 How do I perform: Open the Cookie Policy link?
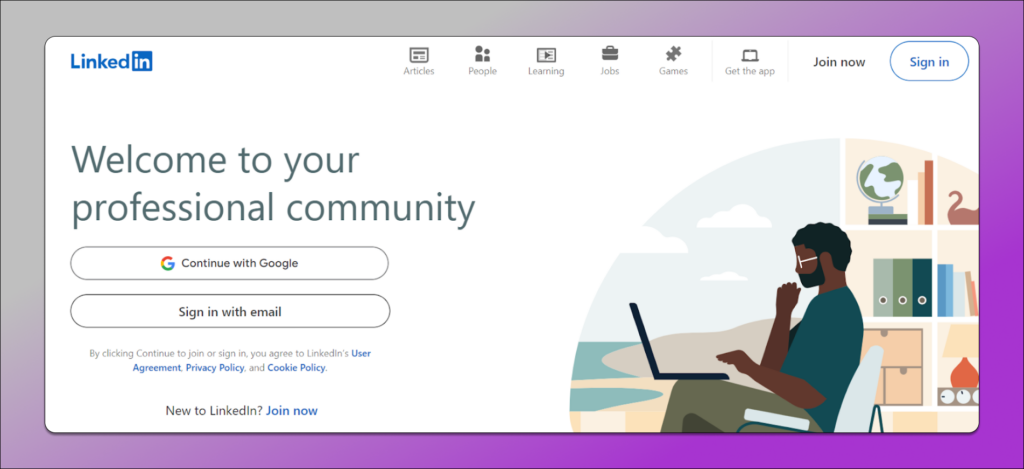coord(296,368)
